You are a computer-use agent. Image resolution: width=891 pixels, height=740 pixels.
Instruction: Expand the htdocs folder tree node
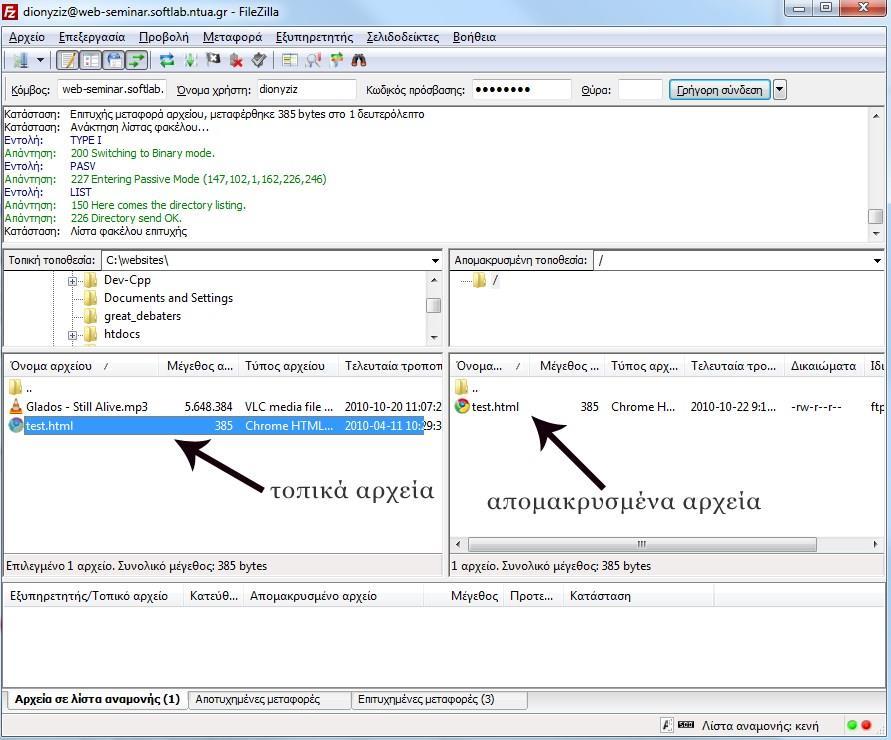tap(72, 335)
